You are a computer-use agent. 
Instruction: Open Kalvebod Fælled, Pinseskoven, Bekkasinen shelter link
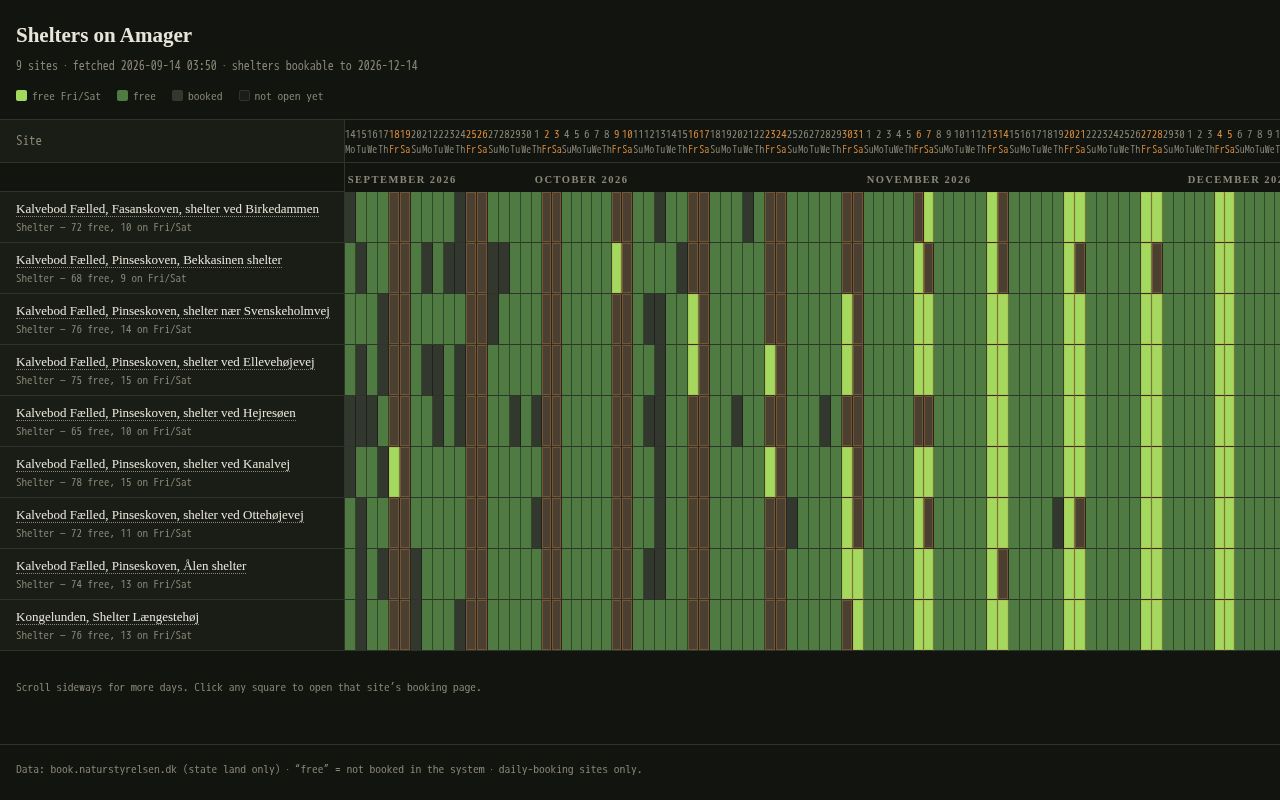[x=149, y=260]
